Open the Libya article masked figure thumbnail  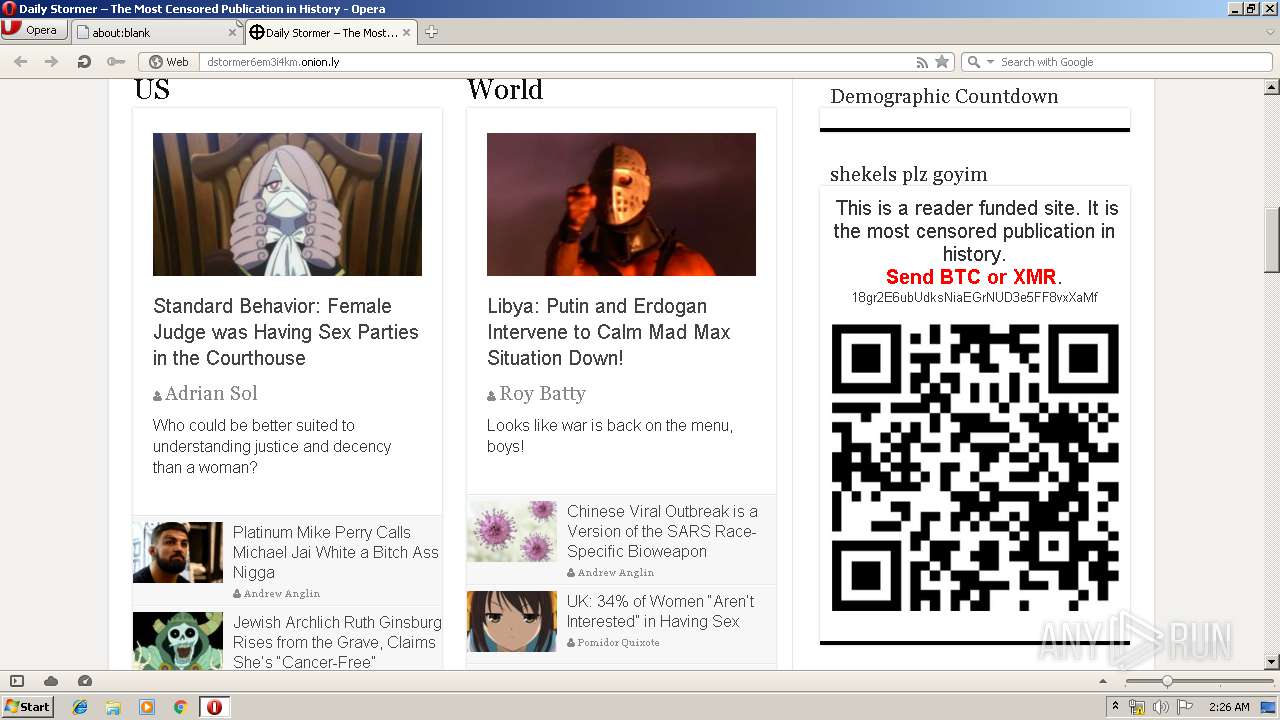[x=621, y=204]
